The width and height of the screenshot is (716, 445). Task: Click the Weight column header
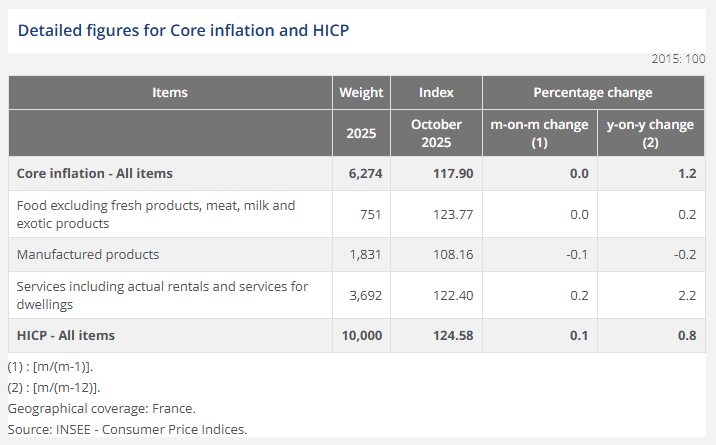[361, 93]
